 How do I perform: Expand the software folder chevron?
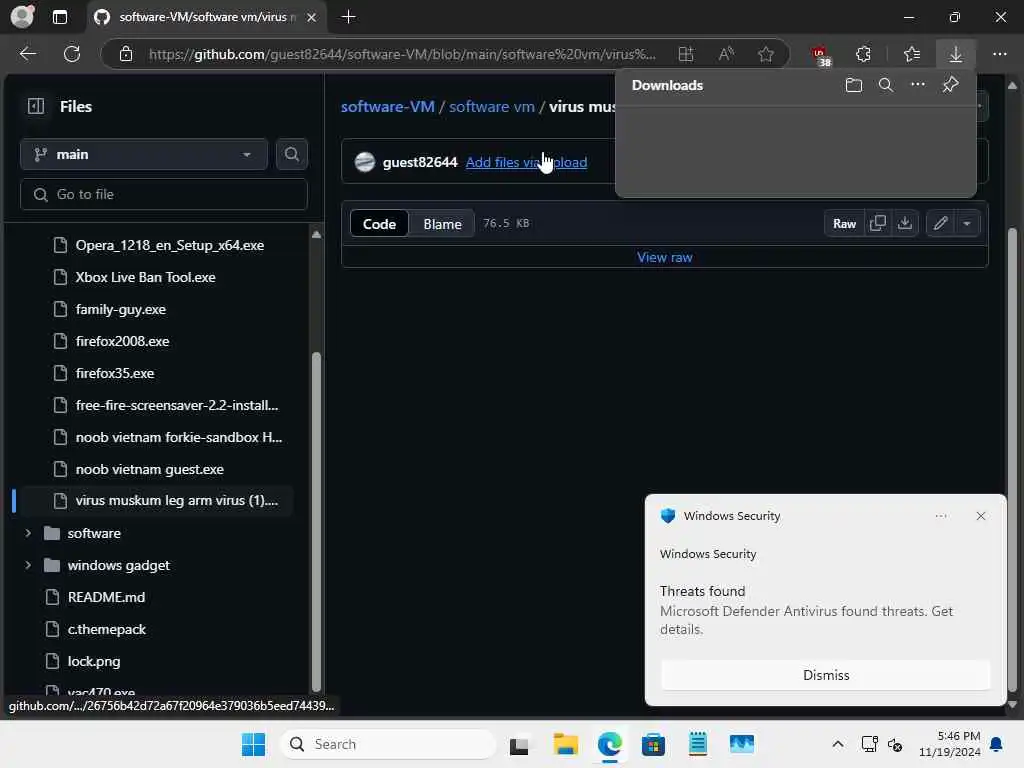coord(28,533)
